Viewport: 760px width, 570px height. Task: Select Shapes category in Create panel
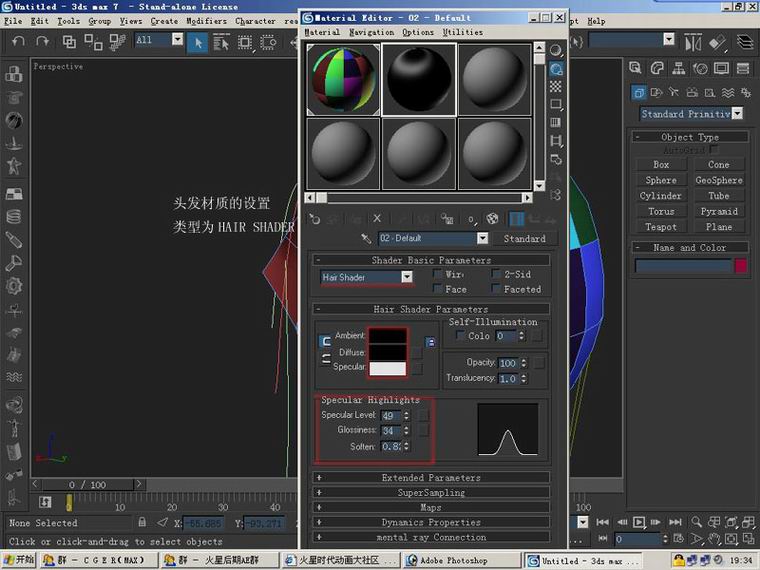pyautogui.click(x=656, y=92)
